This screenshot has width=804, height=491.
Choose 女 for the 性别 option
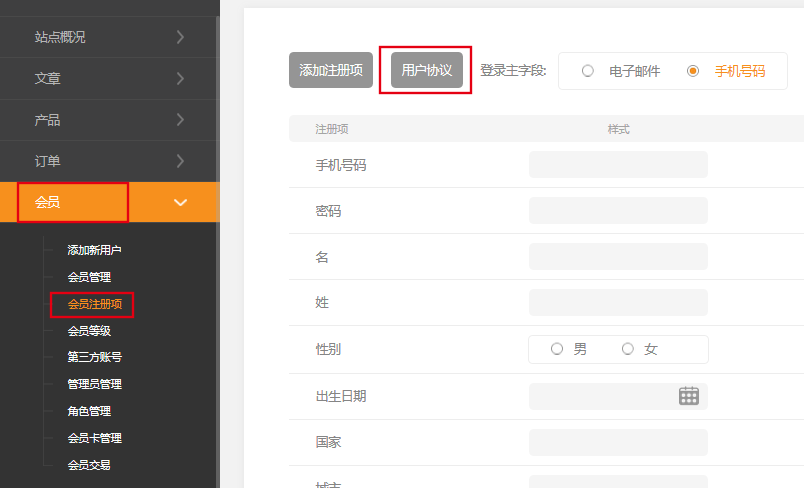628,349
